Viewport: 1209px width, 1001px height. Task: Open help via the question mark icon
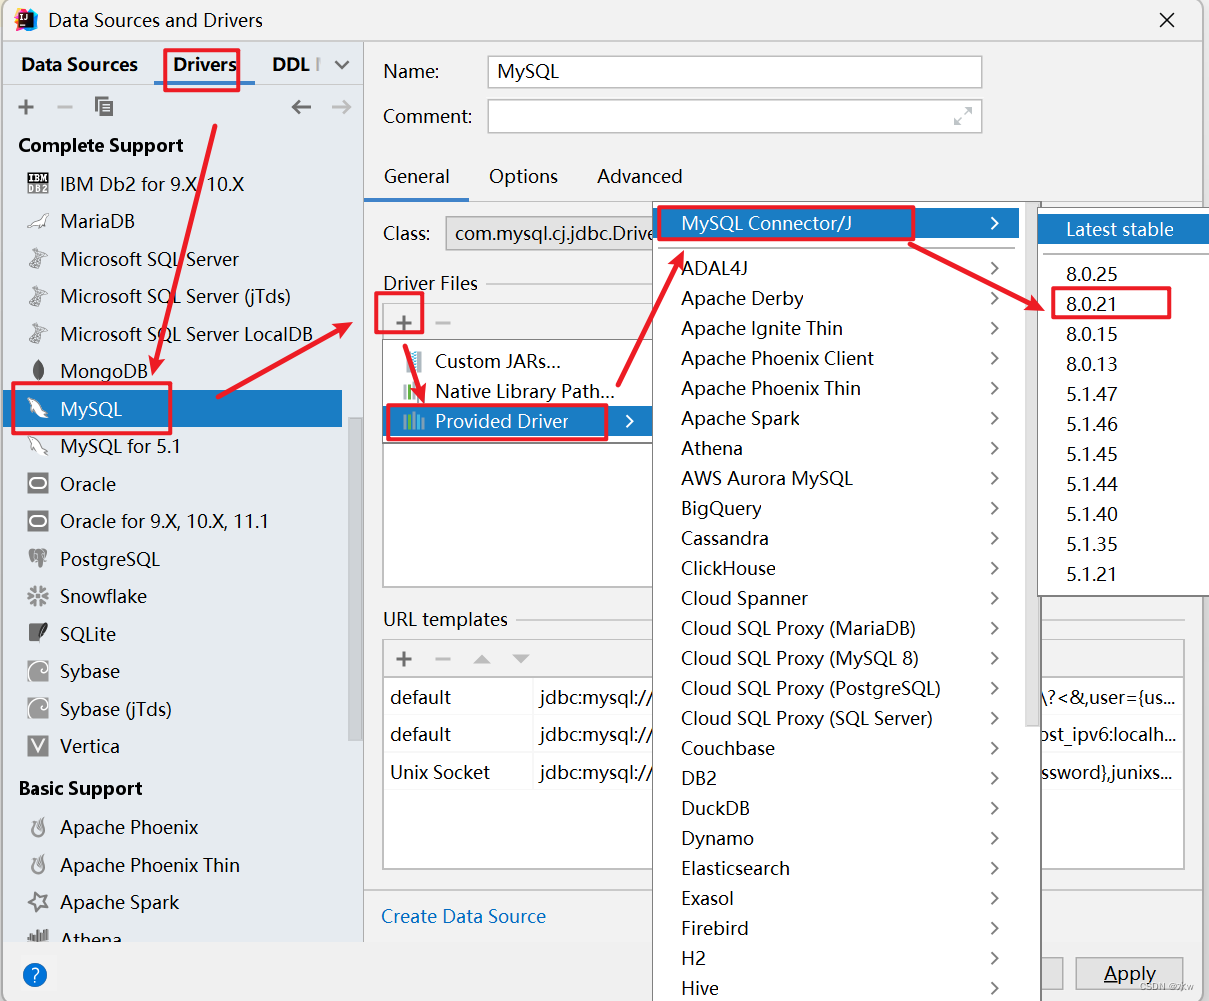tap(36, 974)
